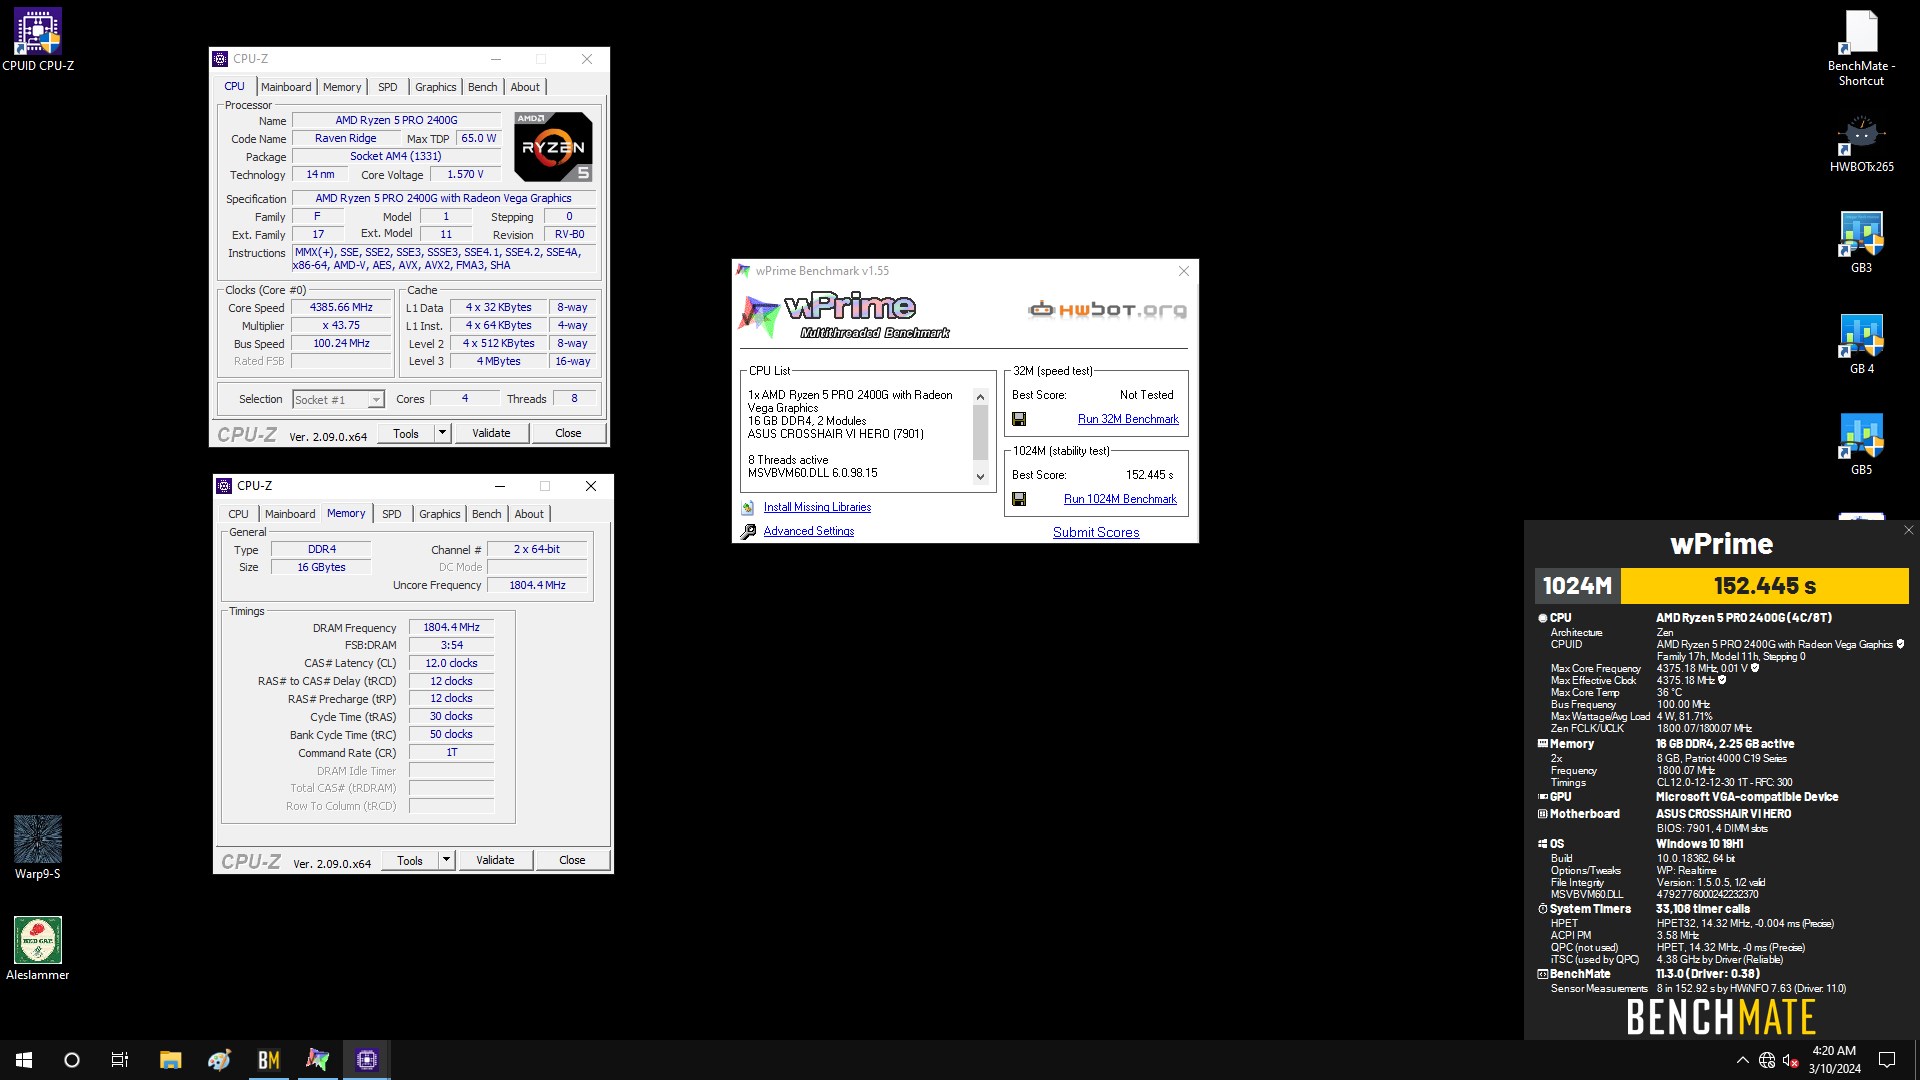
Task: Open the Warp9-S desktop icon
Action: click(38, 847)
